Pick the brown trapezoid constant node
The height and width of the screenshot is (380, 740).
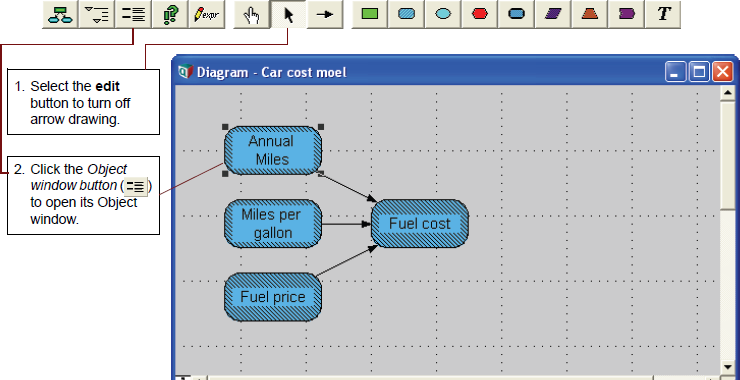coord(590,15)
